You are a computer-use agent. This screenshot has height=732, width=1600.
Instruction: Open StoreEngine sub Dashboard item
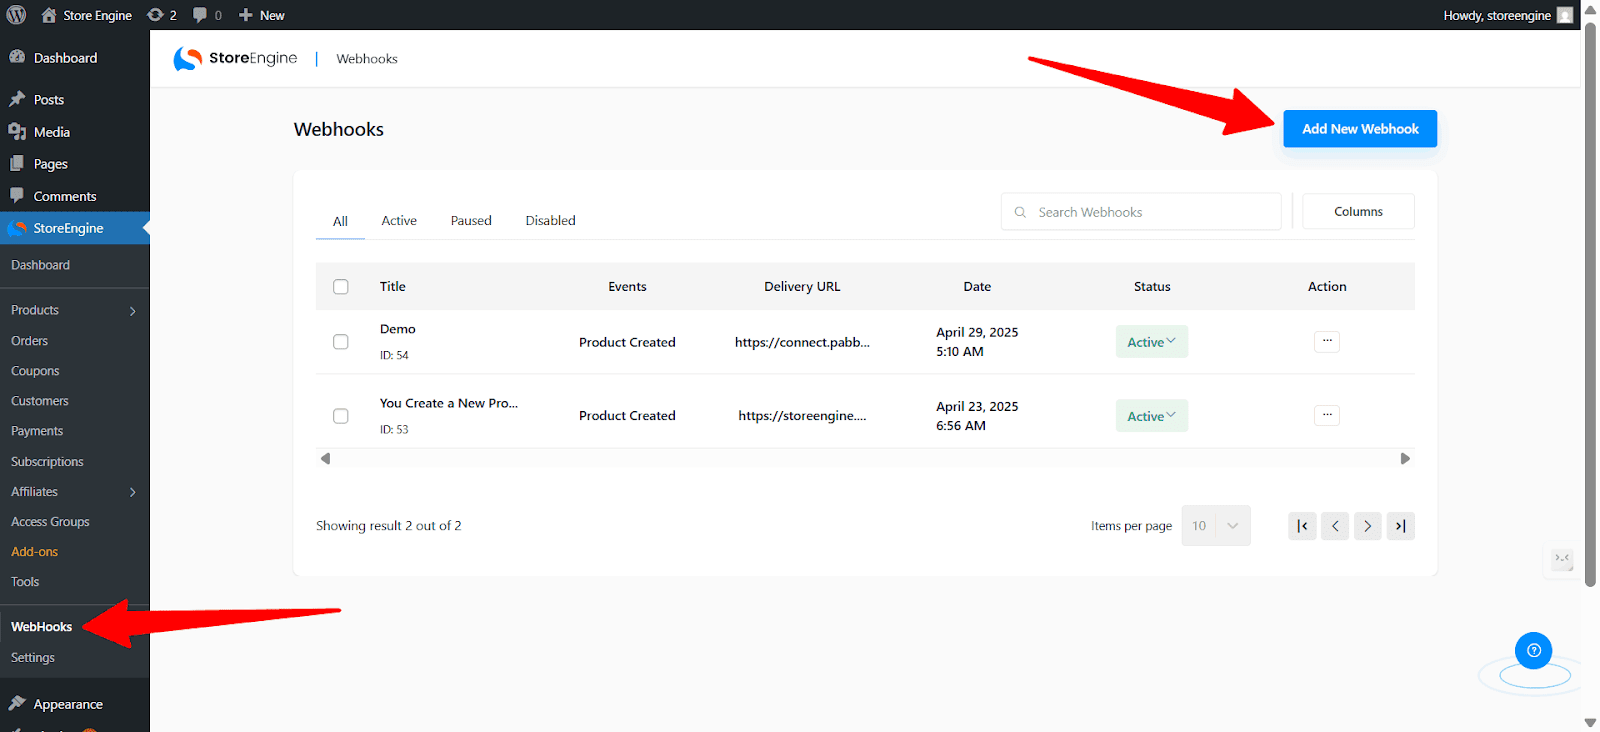pyautogui.click(x=41, y=265)
